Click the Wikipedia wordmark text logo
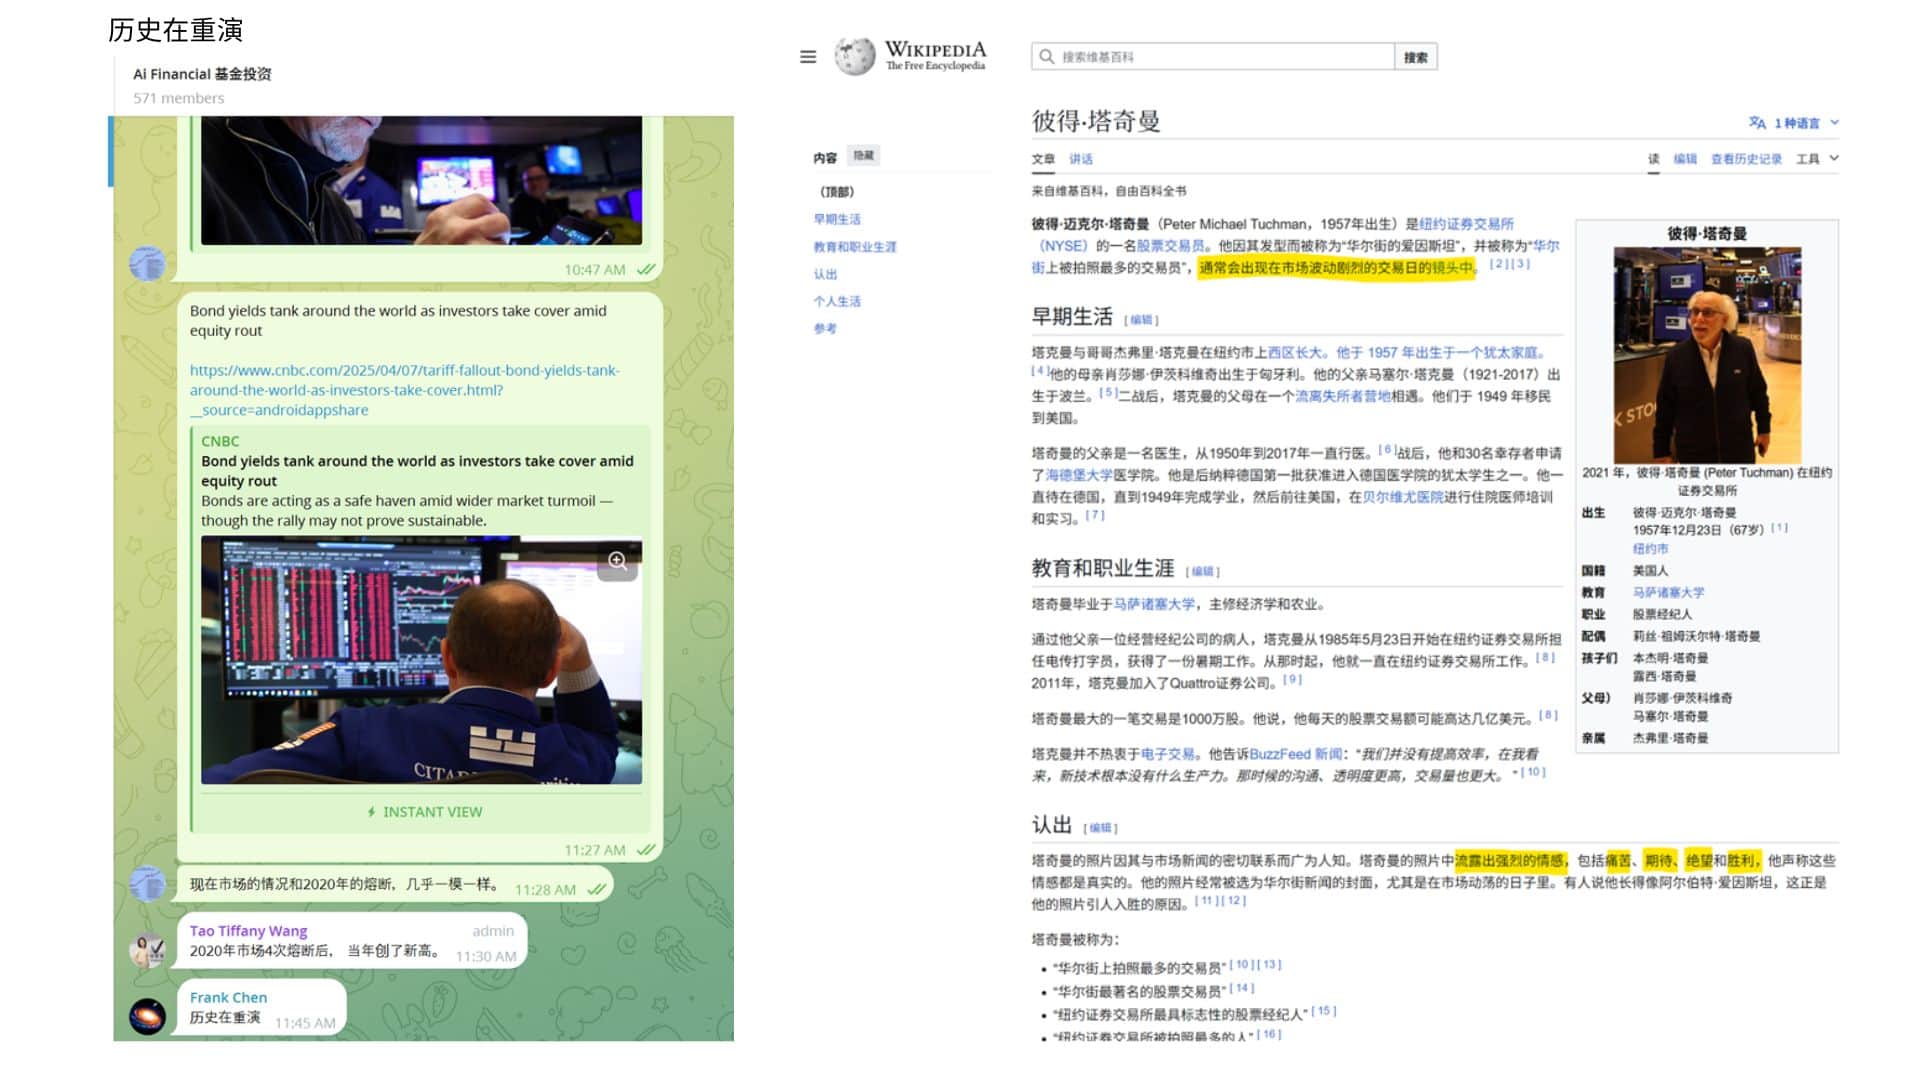Viewport: 1920px width, 1080px height. point(935,55)
